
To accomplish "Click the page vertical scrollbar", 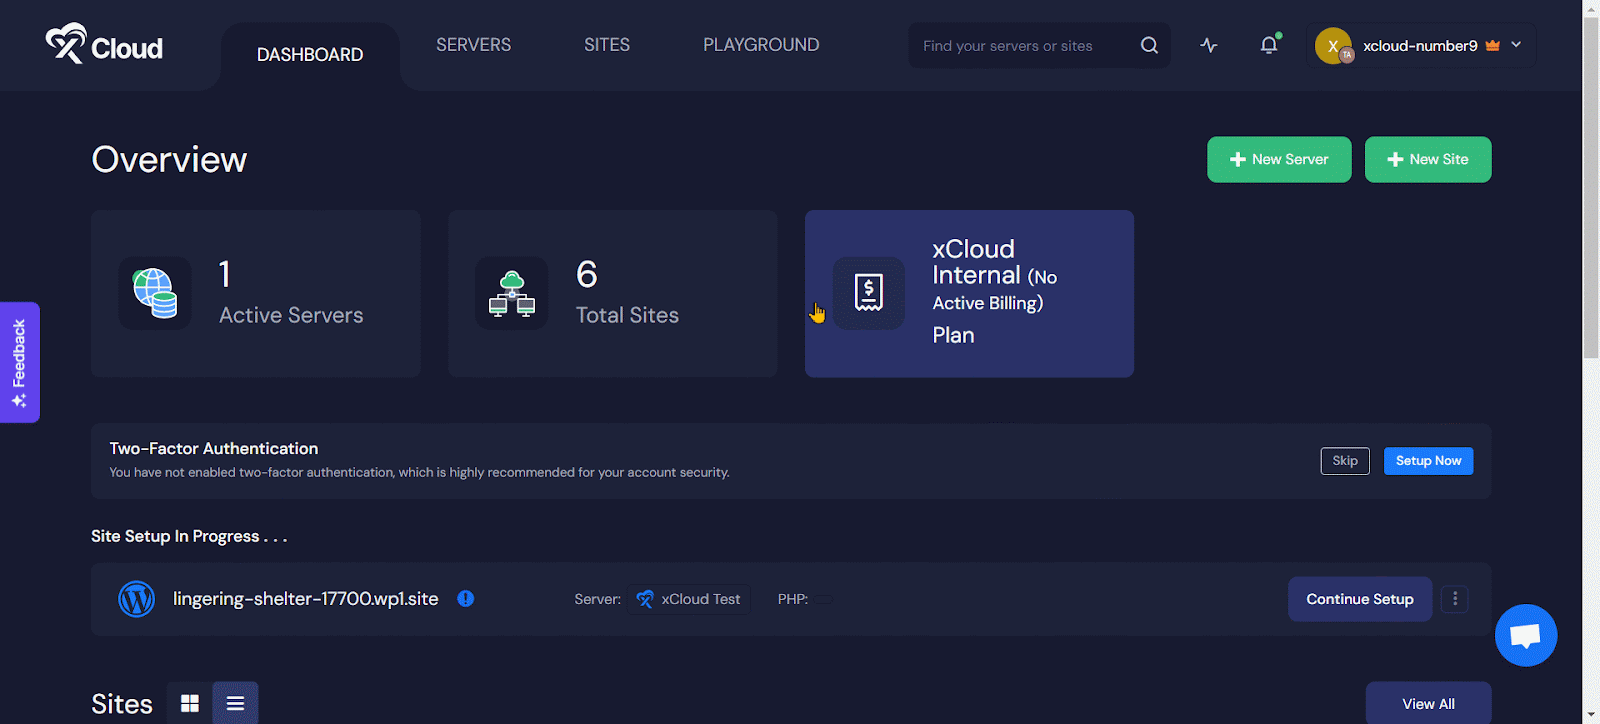I will (x=1590, y=200).
